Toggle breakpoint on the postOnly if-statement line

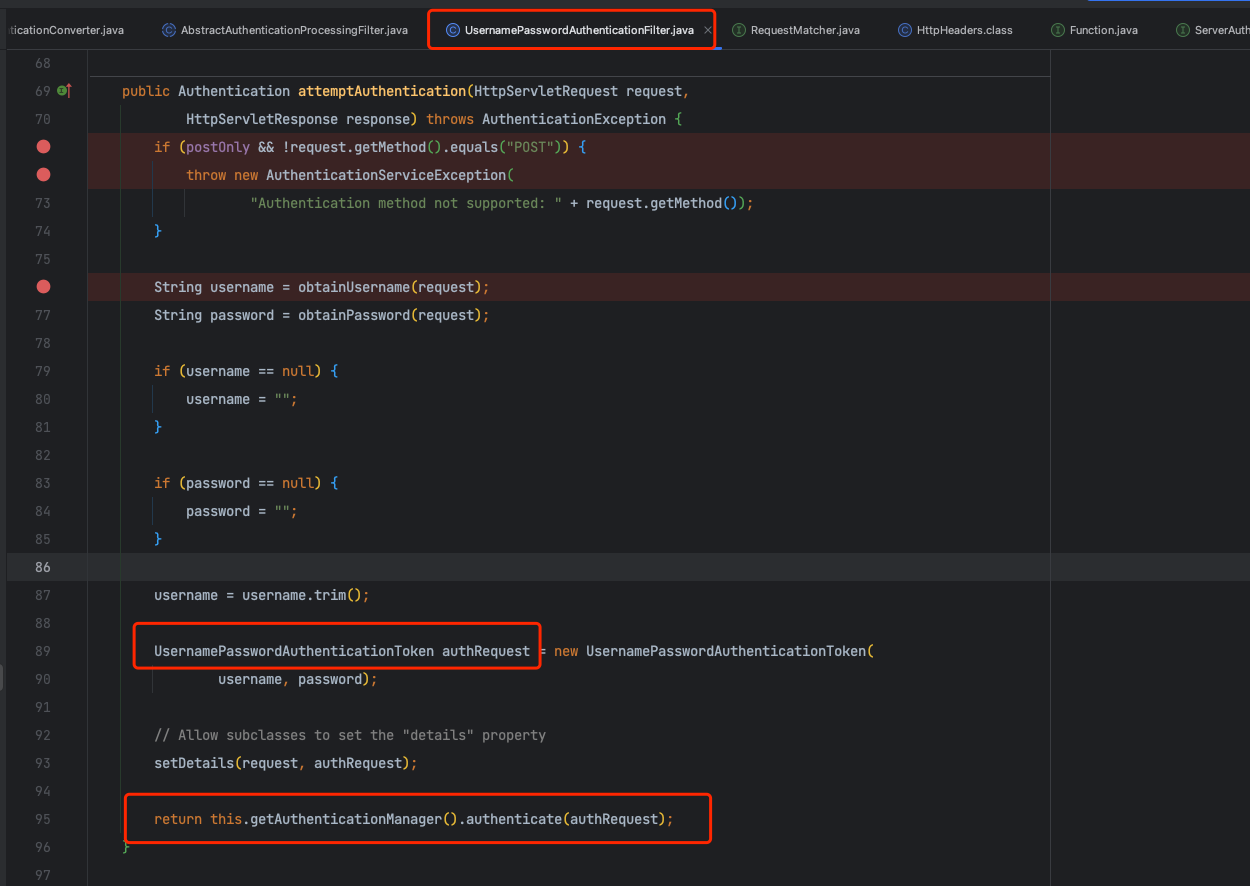click(43, 147)
